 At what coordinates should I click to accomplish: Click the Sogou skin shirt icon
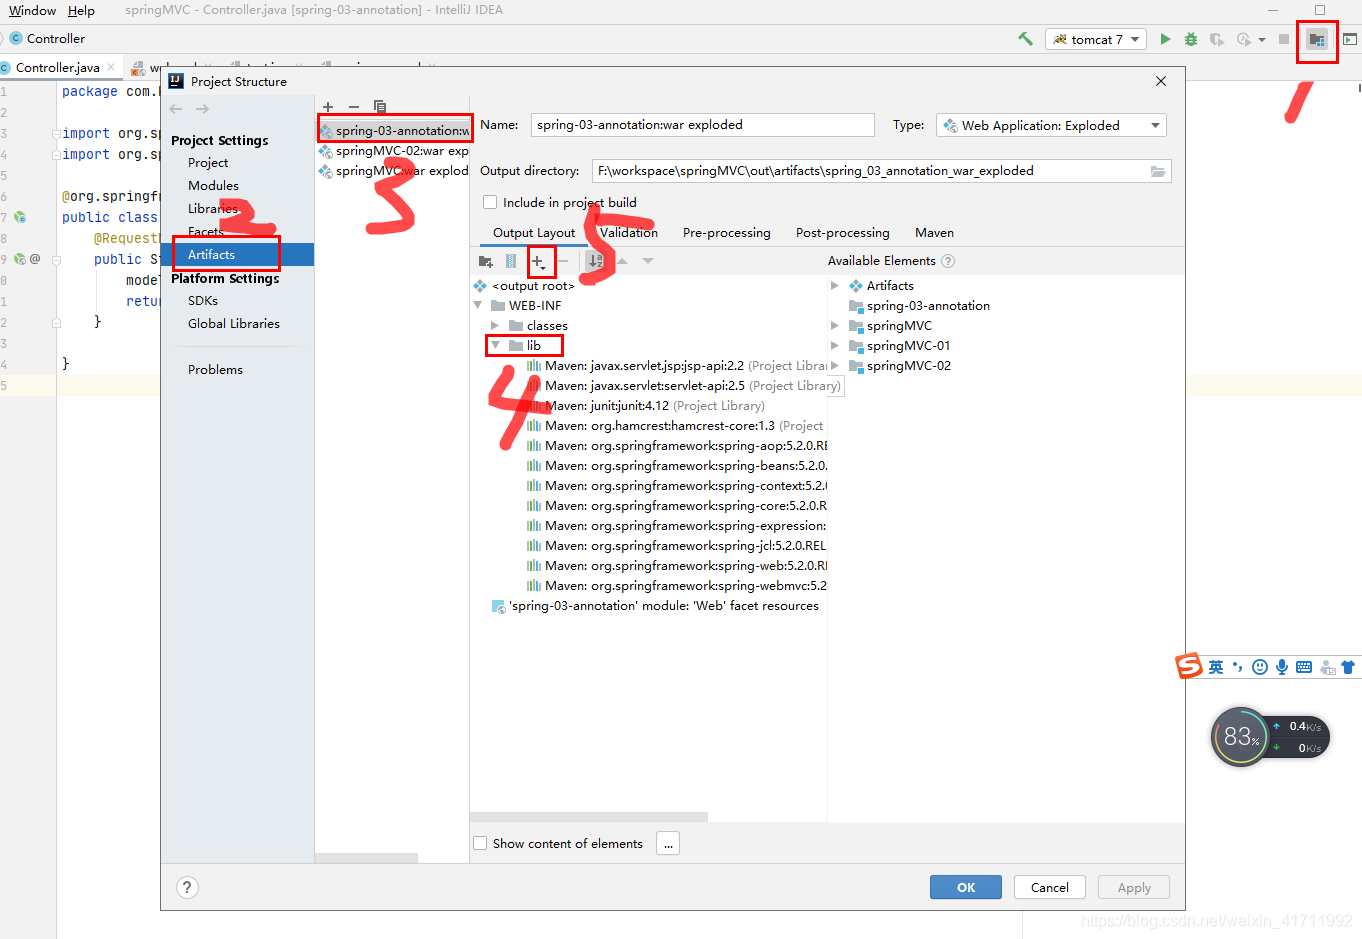pos(1348,667)
